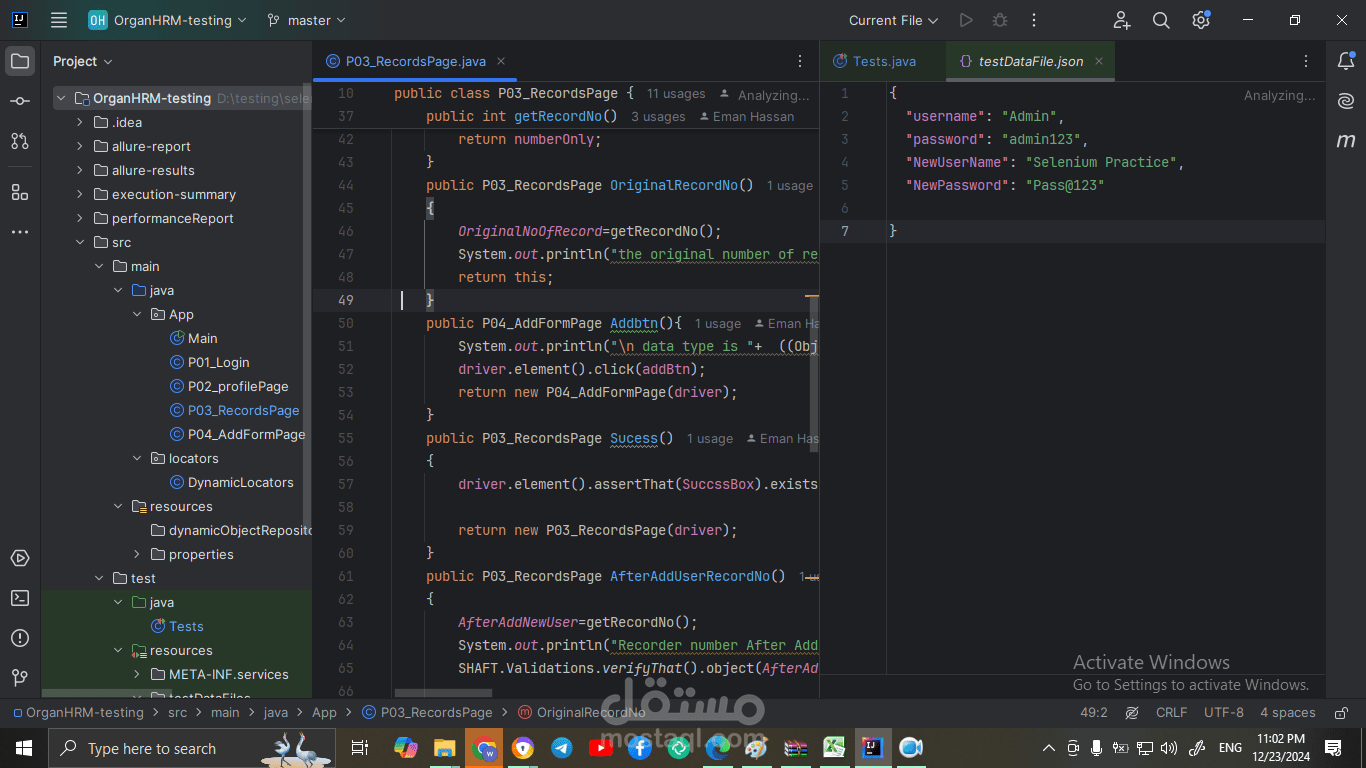This screenshot has height=768, width=1366.
Task: Switch to the Tests.java tab
Action: [x=882, y=61]
